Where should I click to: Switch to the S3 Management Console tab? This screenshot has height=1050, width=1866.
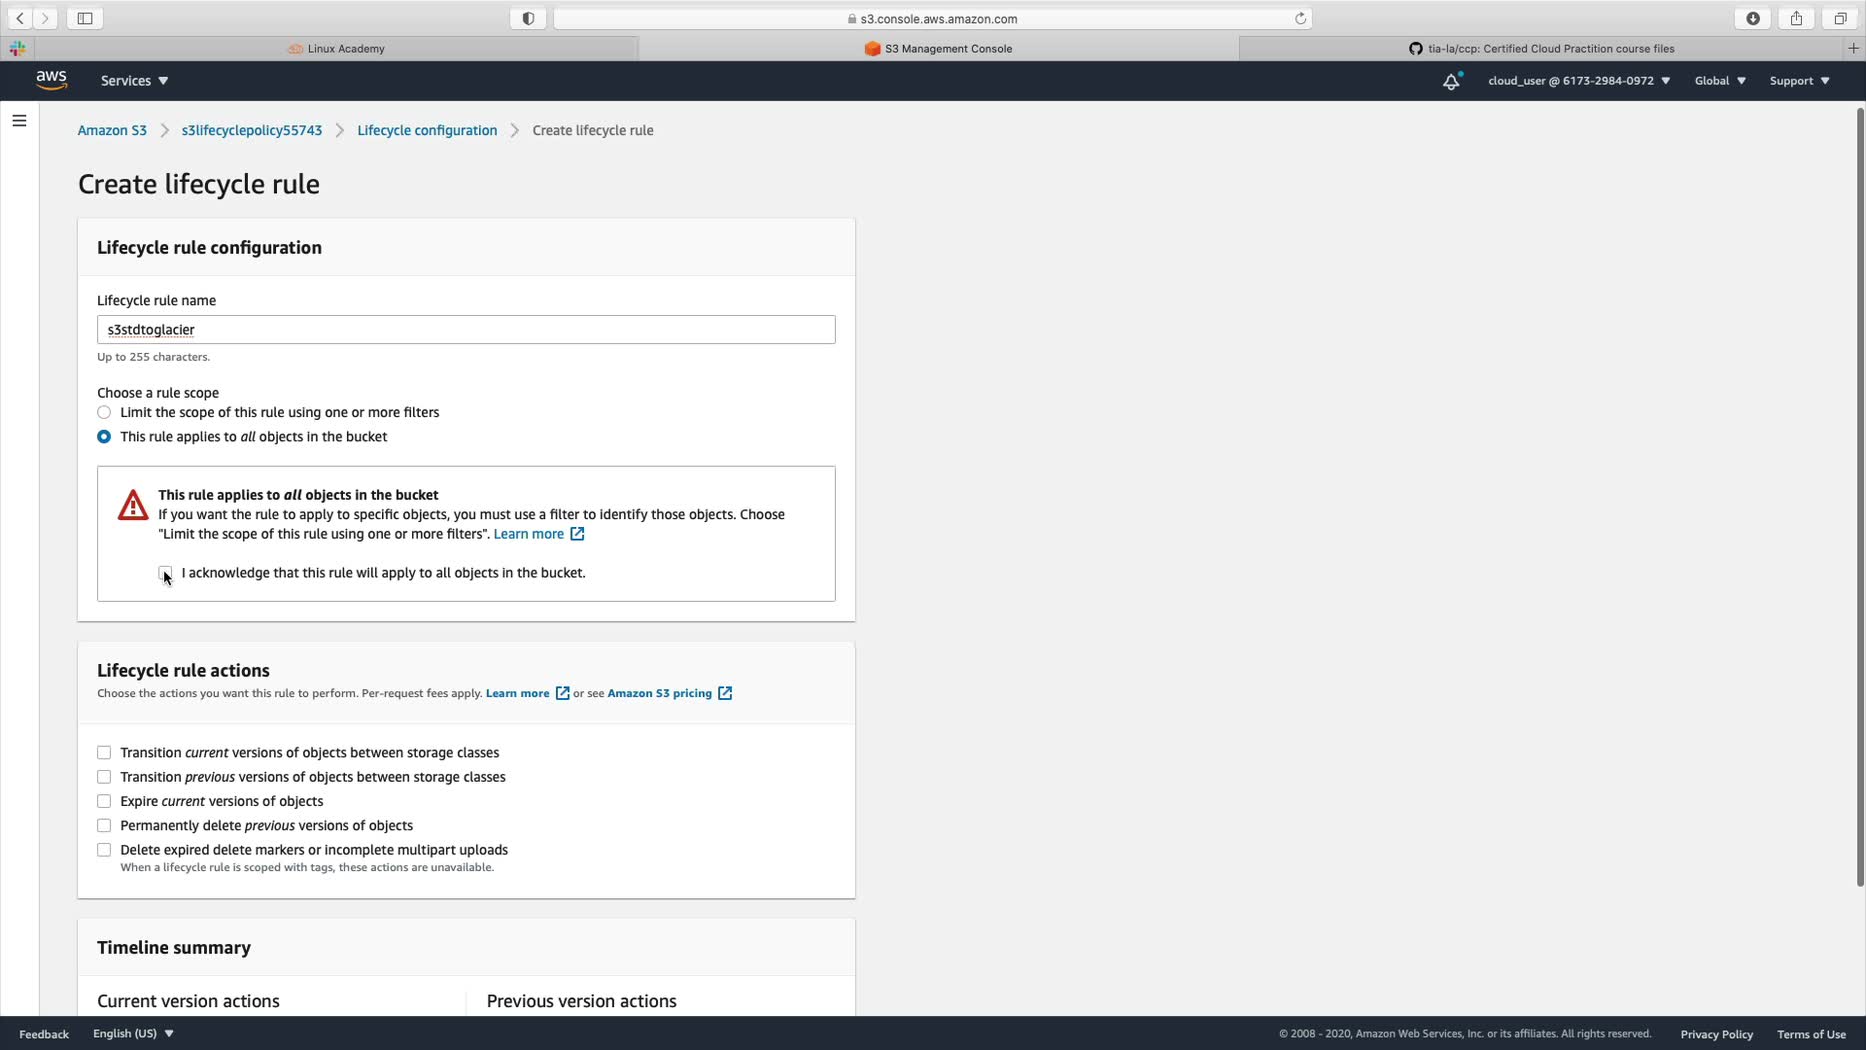(938, 48)
